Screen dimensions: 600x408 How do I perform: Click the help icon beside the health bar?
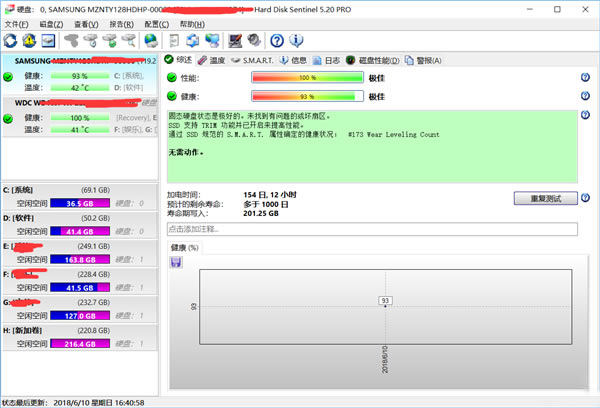[x=585, y=97]
